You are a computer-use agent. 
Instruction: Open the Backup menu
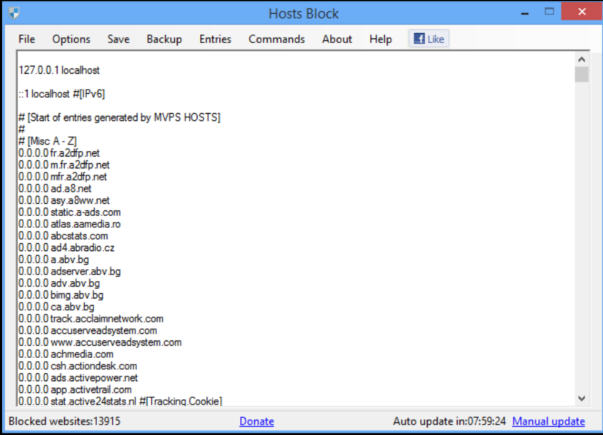164,39
